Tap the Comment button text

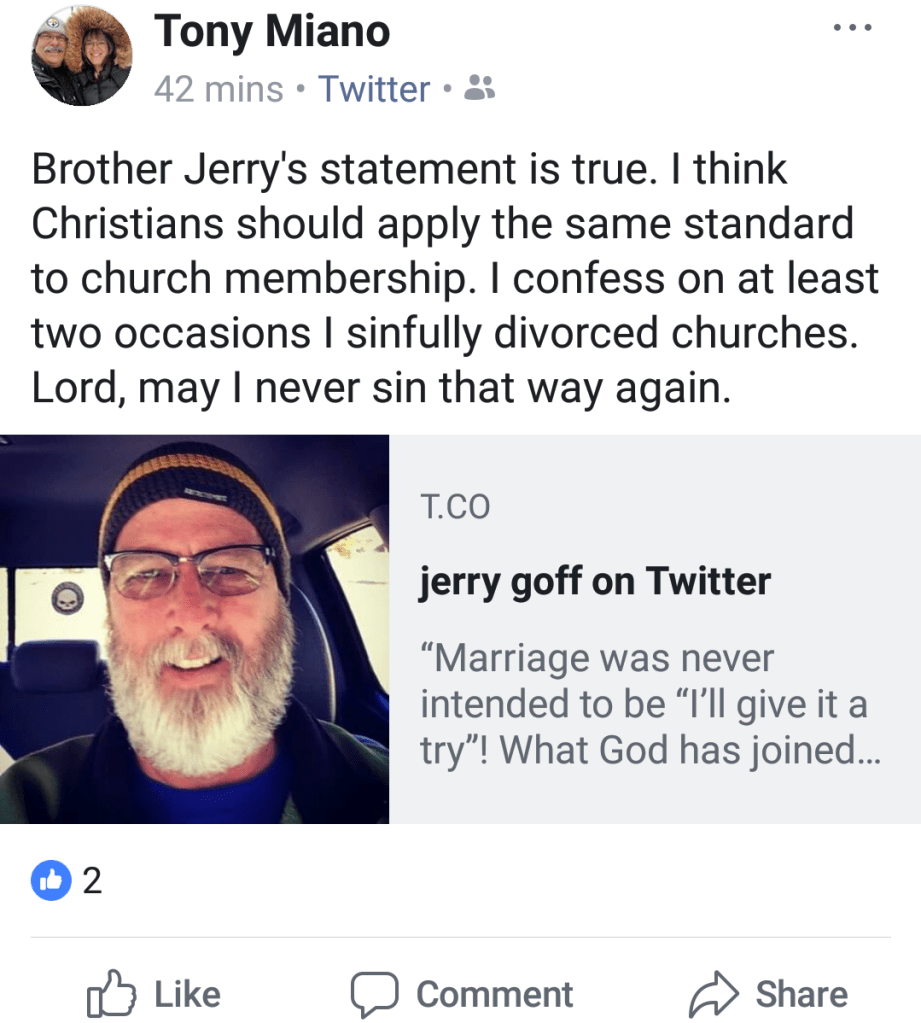click(x=494, y=994)
